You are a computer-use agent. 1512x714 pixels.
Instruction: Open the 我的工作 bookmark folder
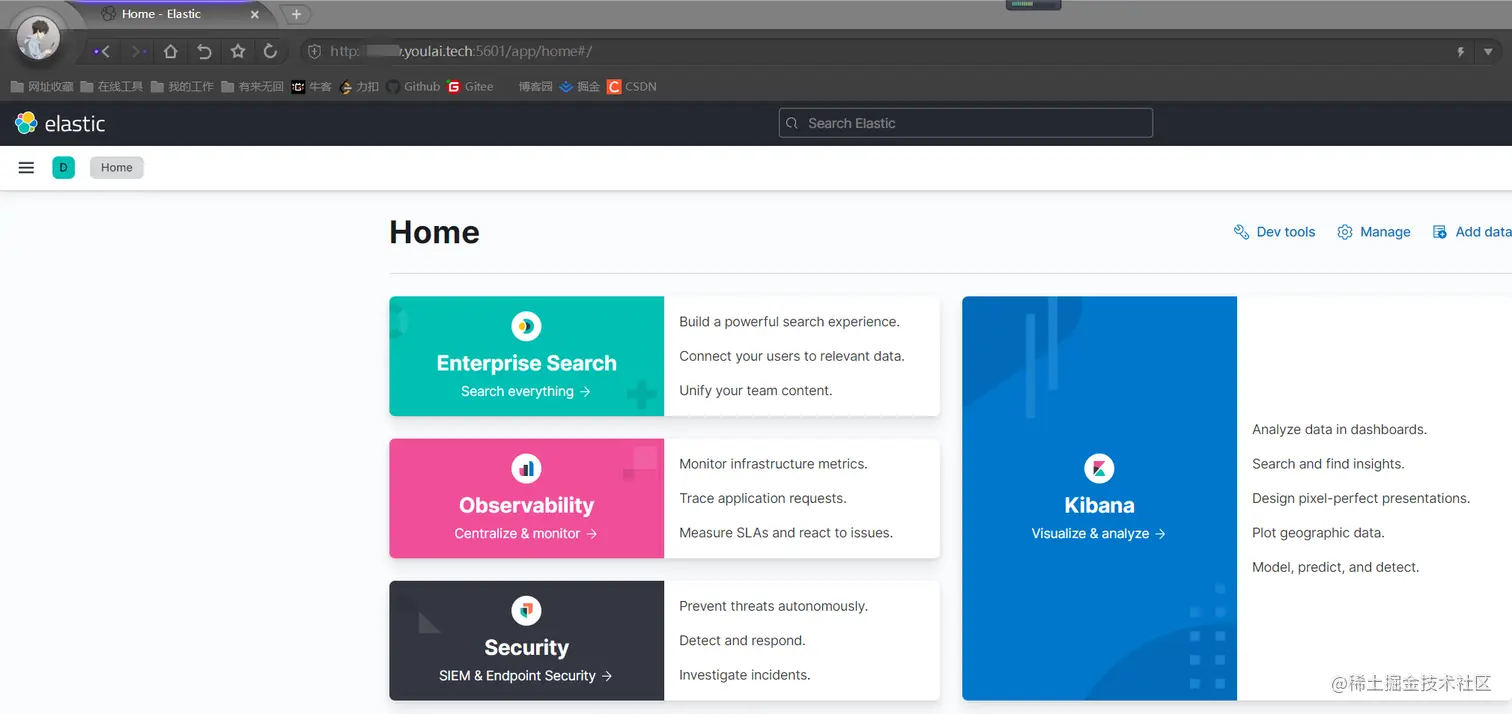182,87
